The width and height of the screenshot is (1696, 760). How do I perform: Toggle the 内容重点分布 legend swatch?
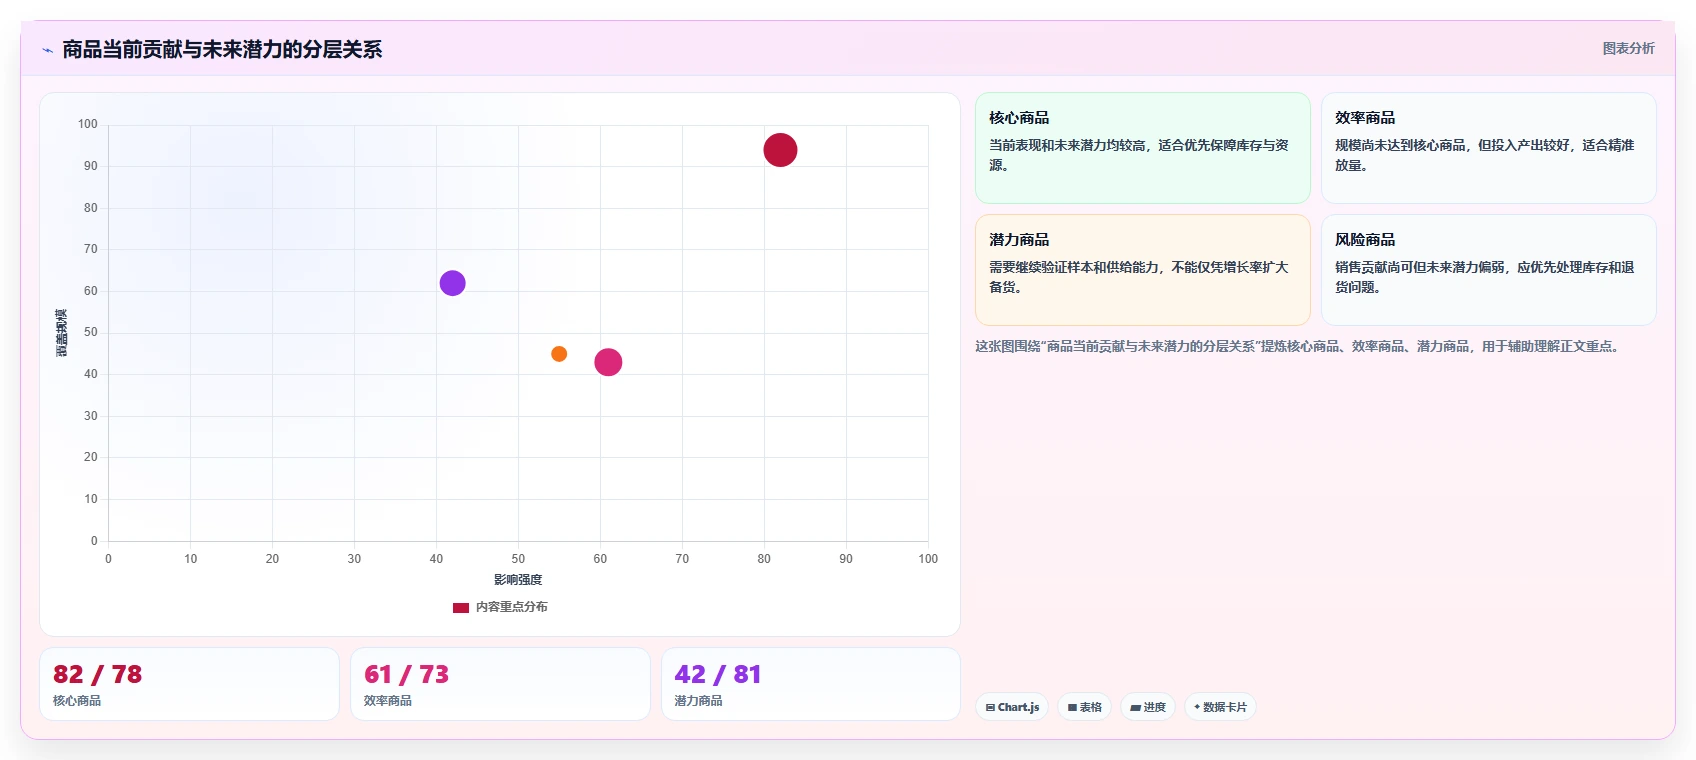click(x=461, y=607)
